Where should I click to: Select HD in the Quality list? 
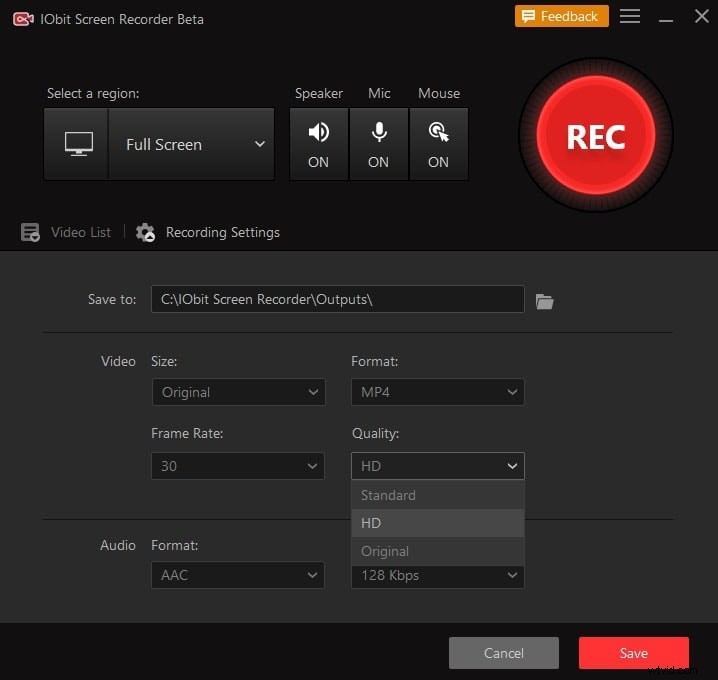coord(438,523)
